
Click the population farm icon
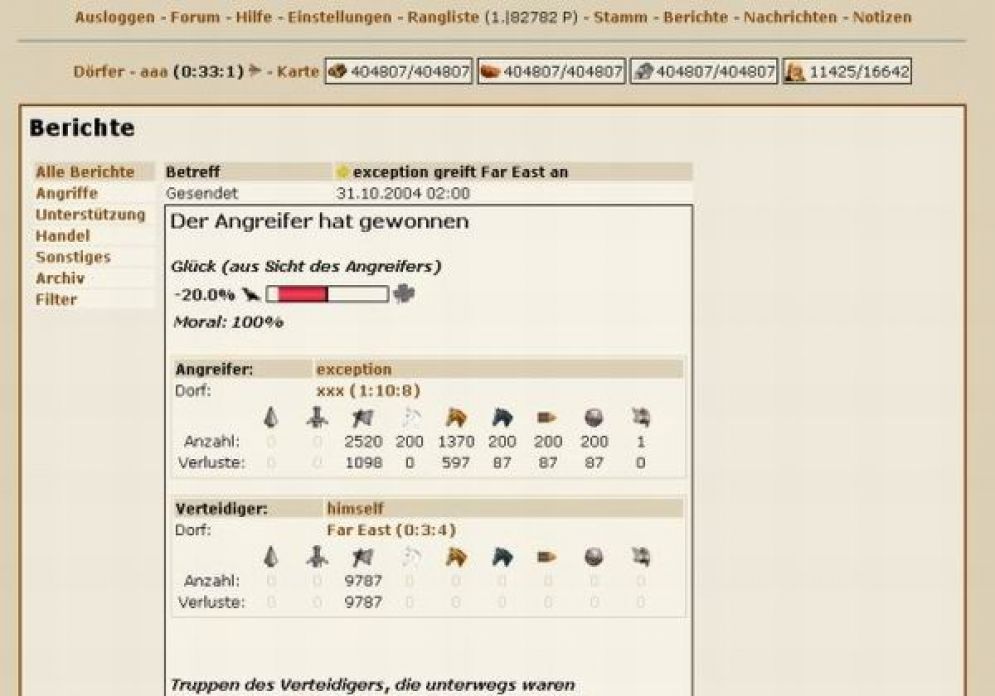[794, 72]
